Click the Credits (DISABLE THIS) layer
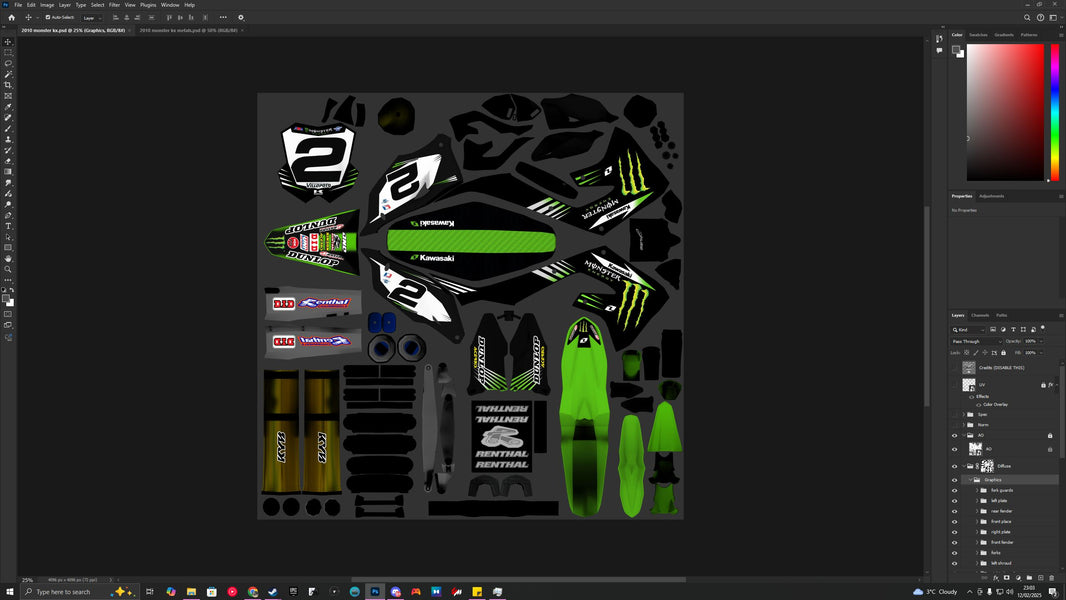1066x600 pixels. (x=1000, y=367)
